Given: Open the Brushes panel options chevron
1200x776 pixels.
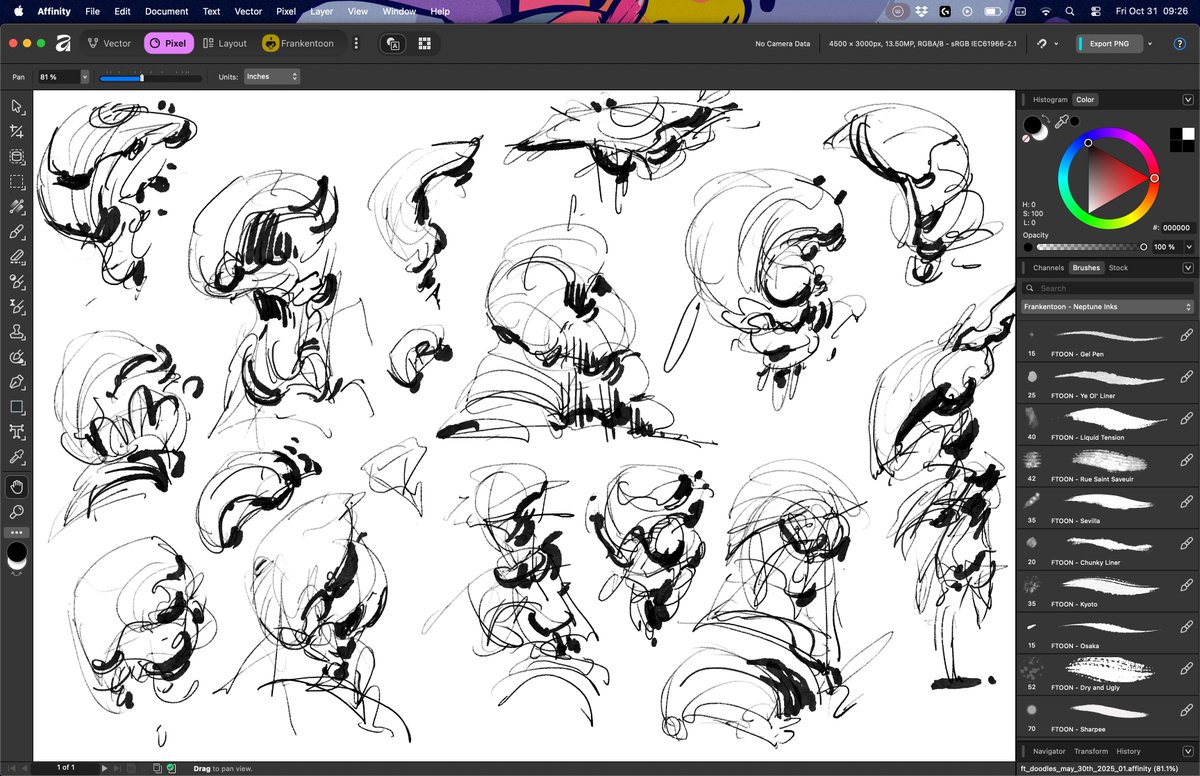Looking at the screenshot, I should tap(1188, 268).
